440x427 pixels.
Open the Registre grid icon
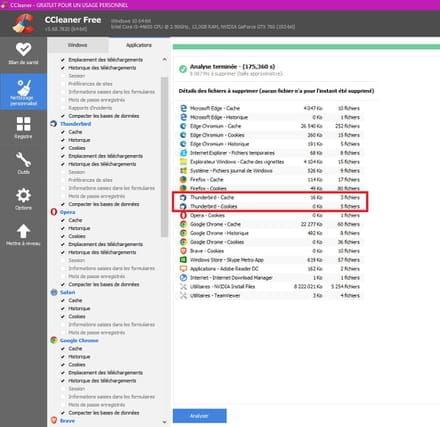point(23,124)
